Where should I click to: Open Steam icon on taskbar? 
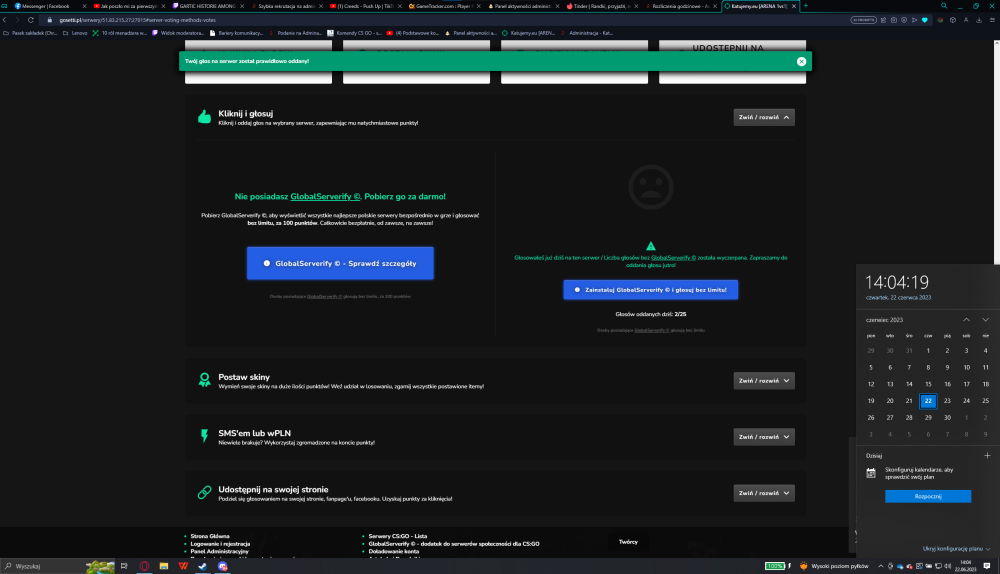click(203, 566)
